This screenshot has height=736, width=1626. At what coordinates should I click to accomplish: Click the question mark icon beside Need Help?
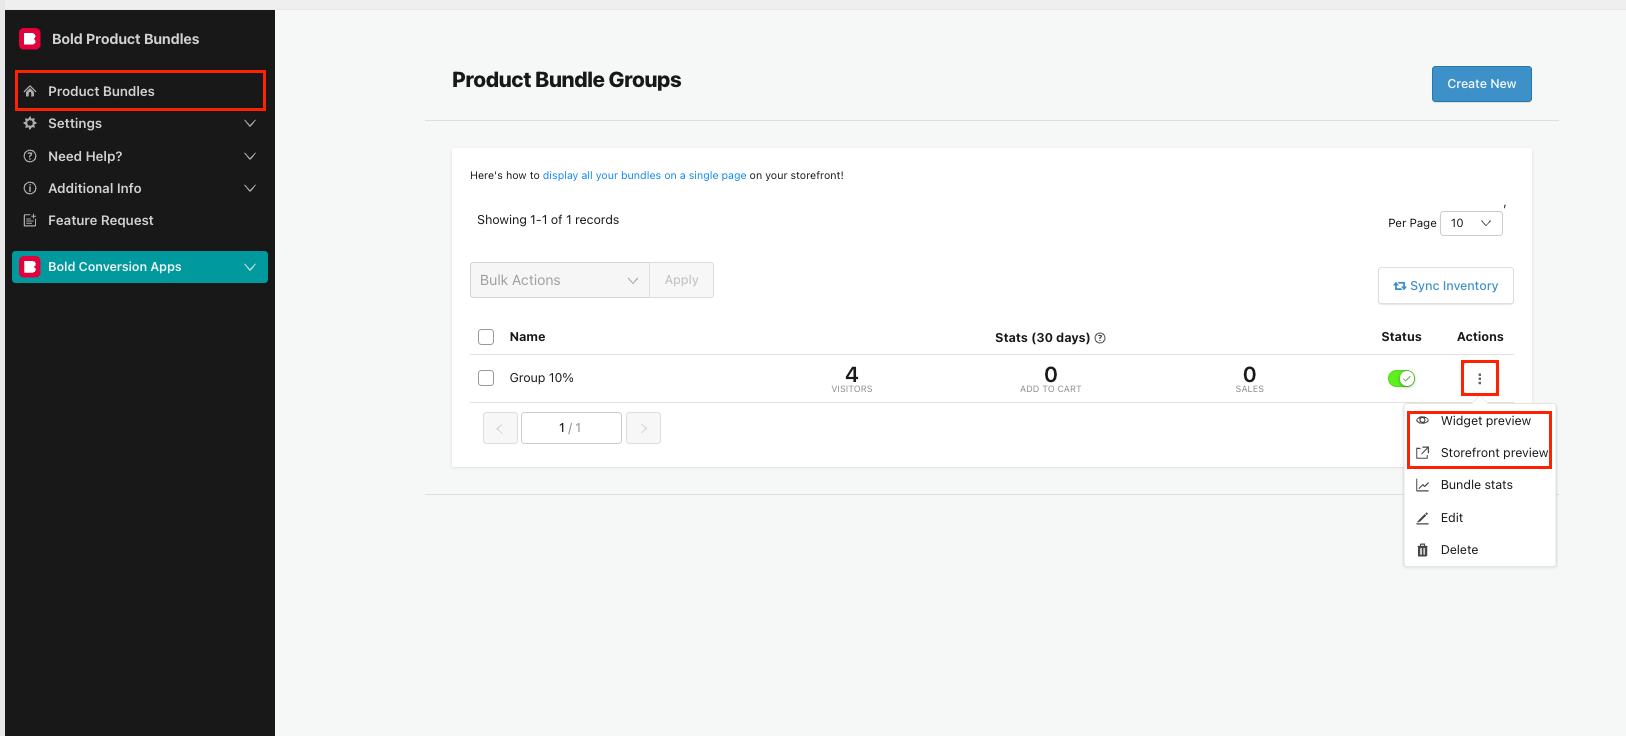[30, 156]
